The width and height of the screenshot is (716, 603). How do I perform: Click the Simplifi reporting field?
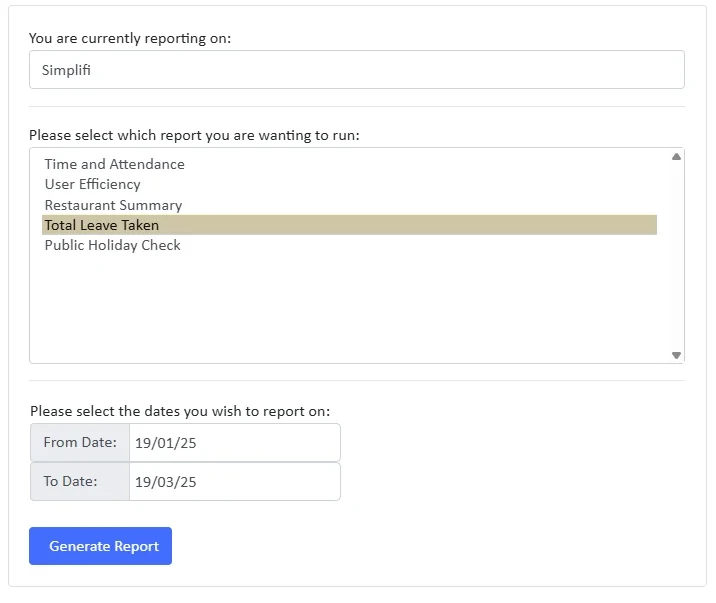357,69
